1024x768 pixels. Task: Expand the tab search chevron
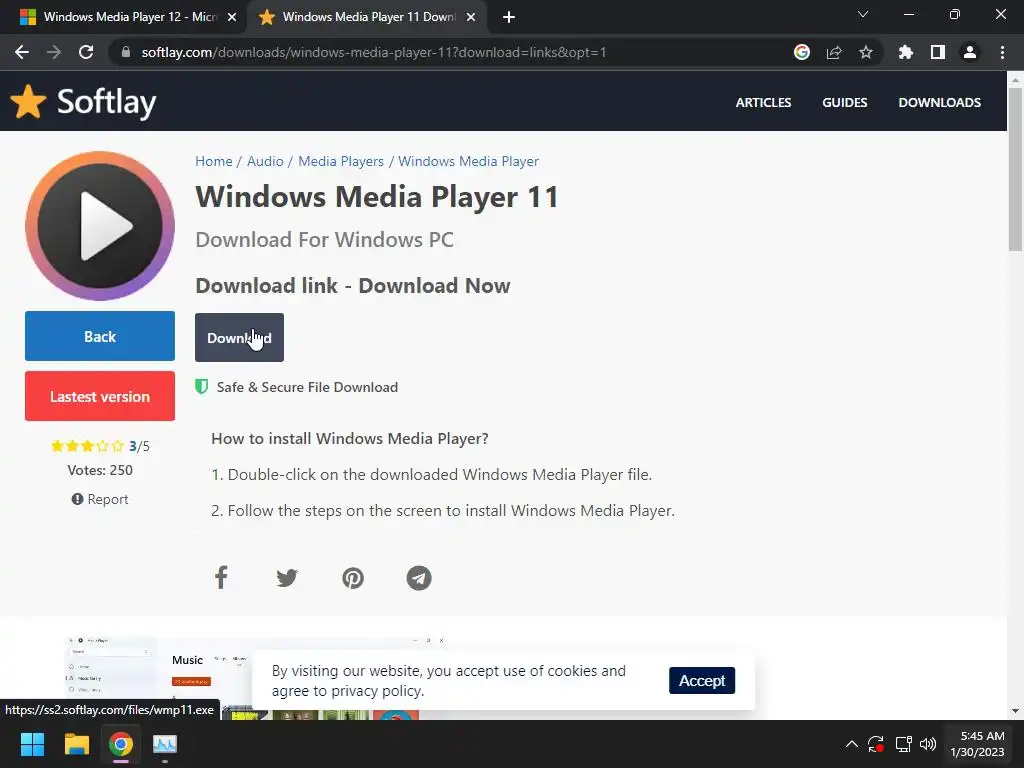point(863,14)
